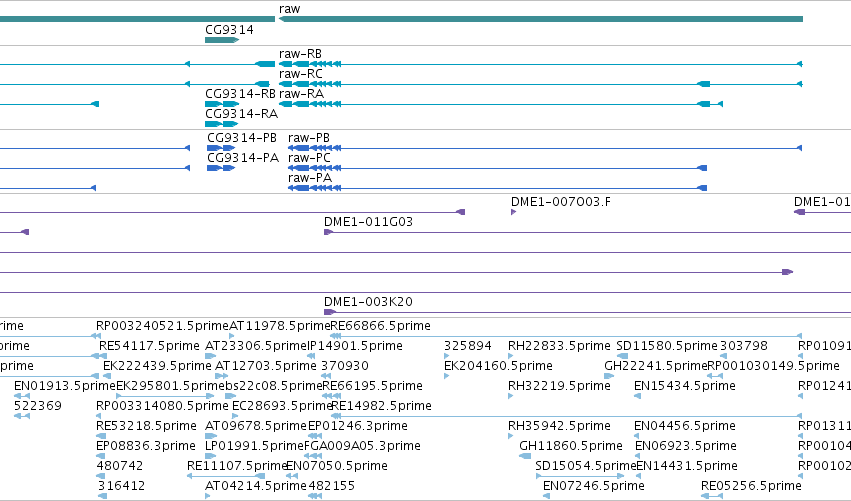Select the AT23306.5prime EST label
851x501 pixels.
256,346
